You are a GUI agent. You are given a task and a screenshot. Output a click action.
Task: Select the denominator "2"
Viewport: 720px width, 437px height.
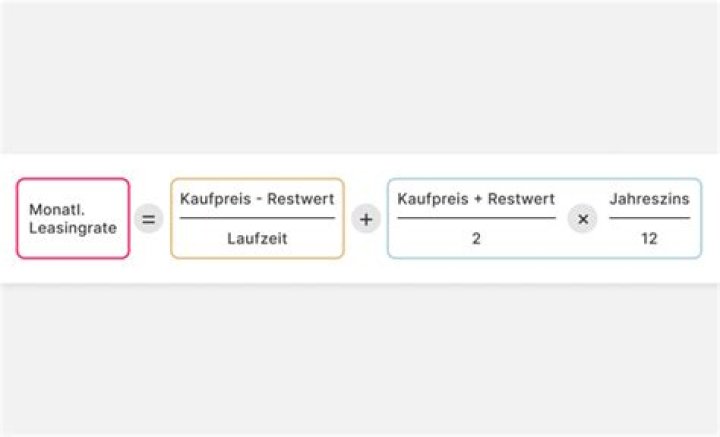point(476,239)
